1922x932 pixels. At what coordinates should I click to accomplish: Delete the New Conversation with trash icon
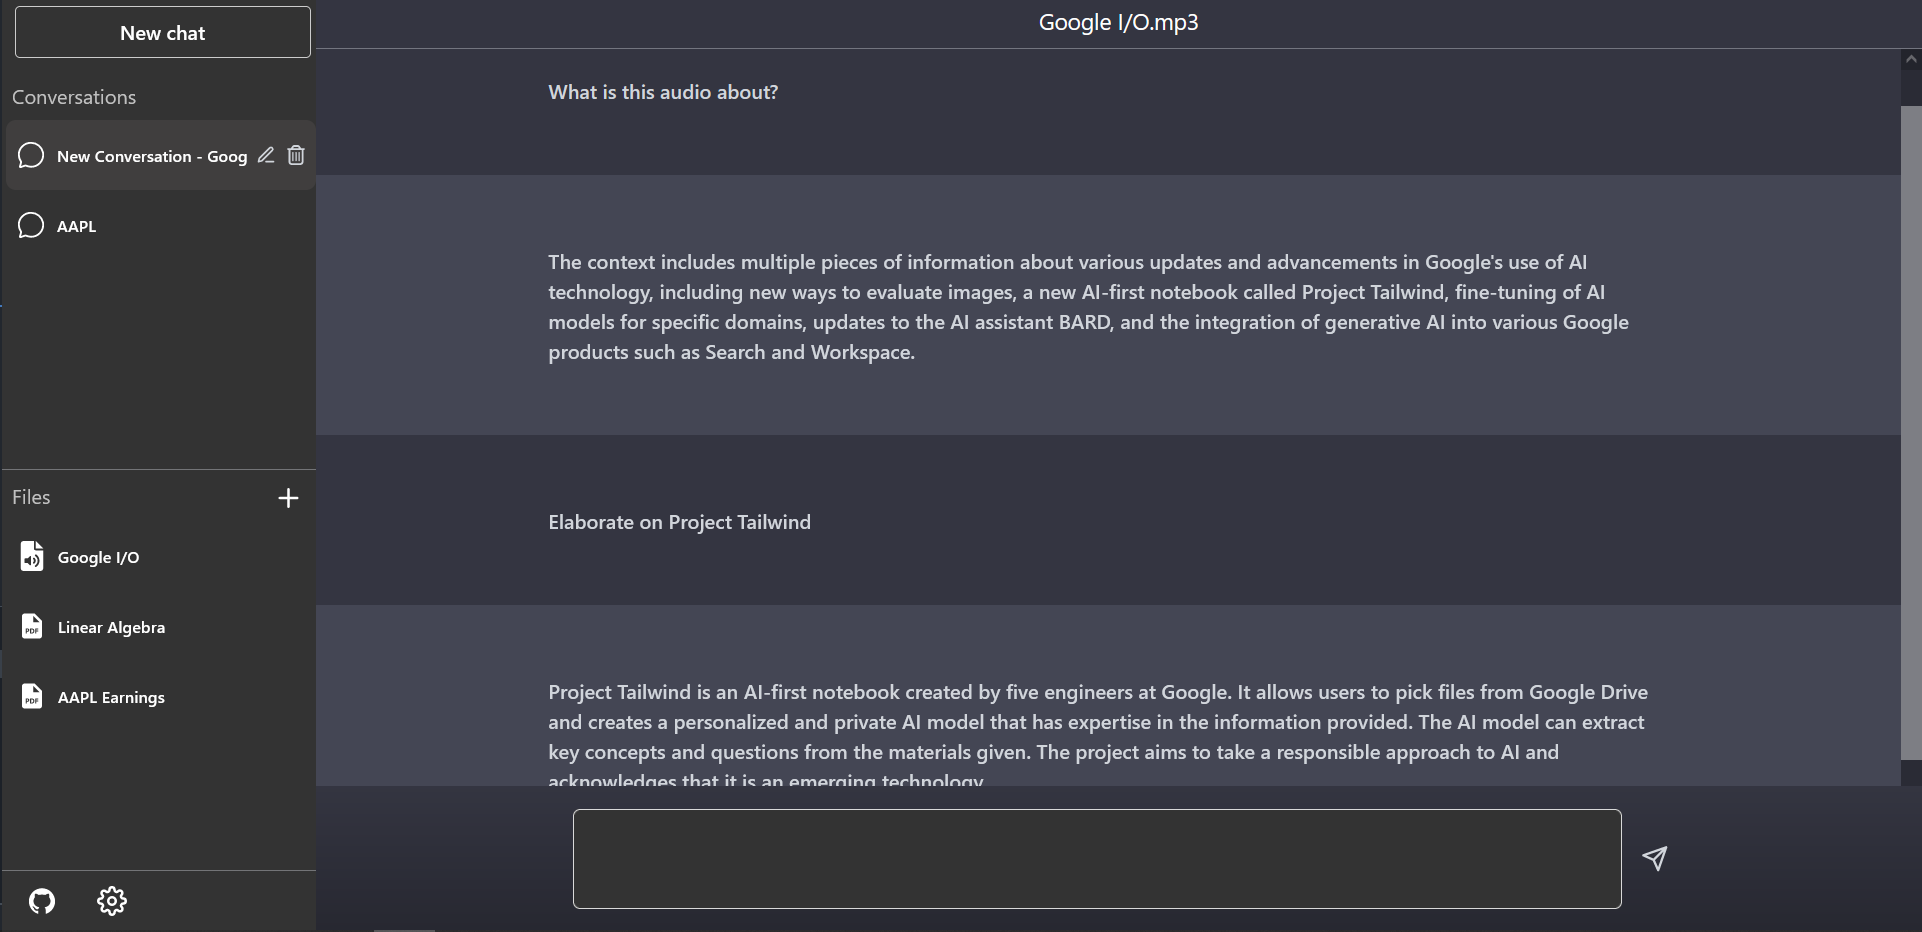(296, 155)
